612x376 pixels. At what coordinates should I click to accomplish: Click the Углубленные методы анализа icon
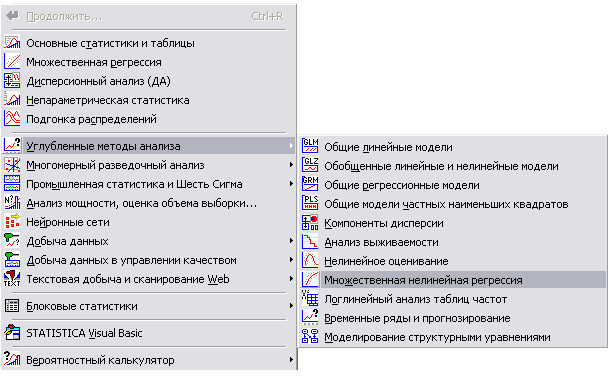[12, 146]
